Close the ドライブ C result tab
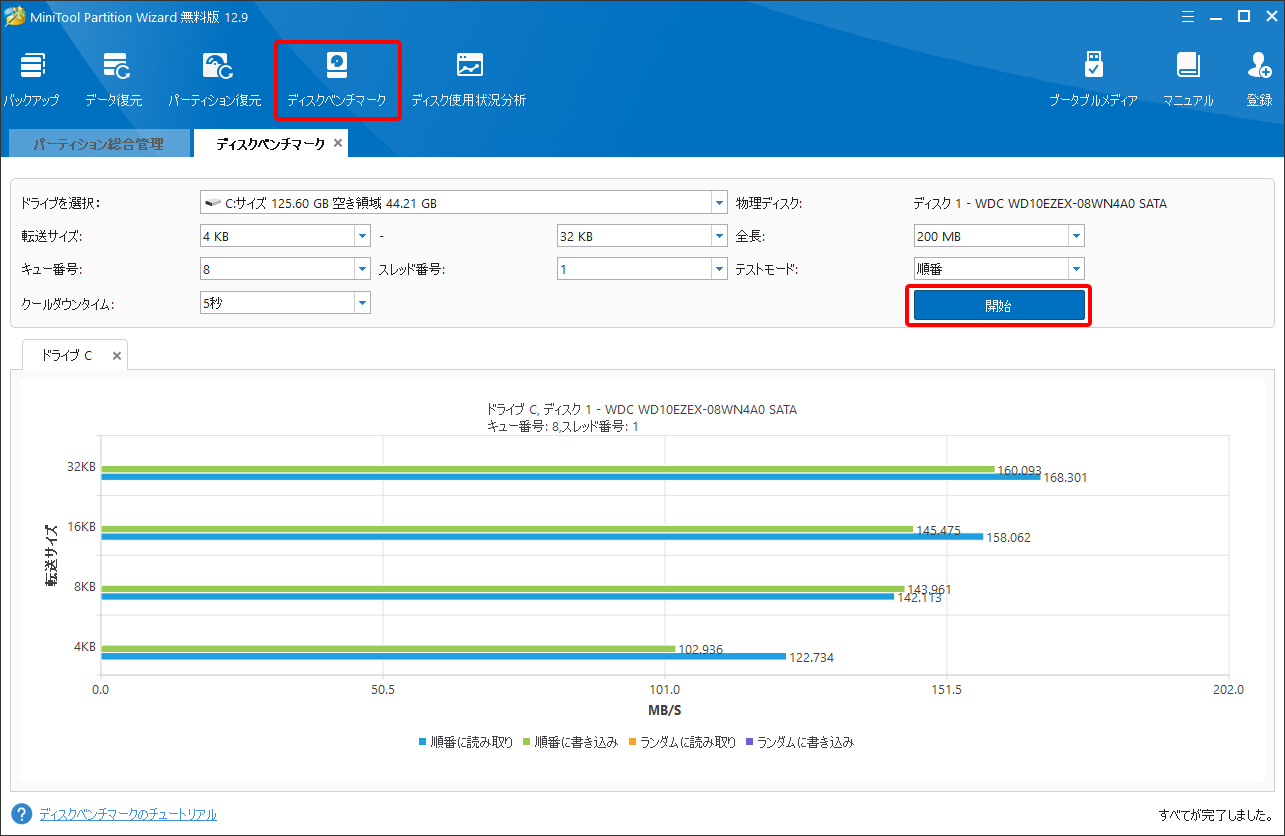1285x836 pixels. pyautogui.click(x=117, y=355)
